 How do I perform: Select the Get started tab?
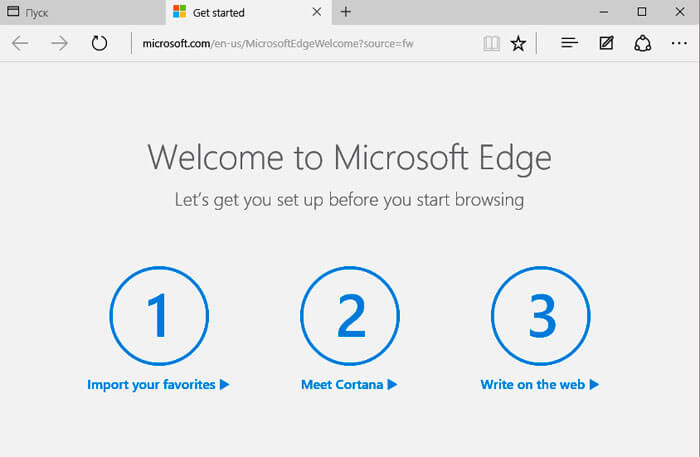(249, 12)
